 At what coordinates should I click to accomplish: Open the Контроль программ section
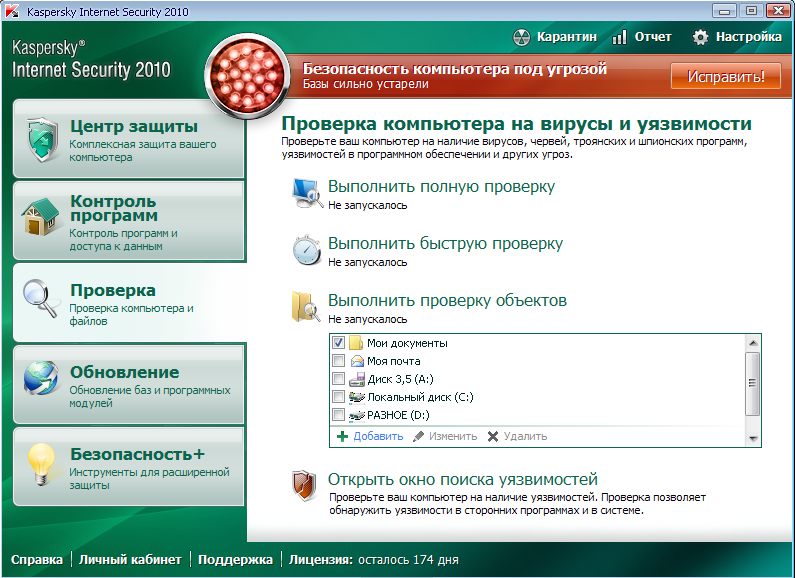[129, 221]
